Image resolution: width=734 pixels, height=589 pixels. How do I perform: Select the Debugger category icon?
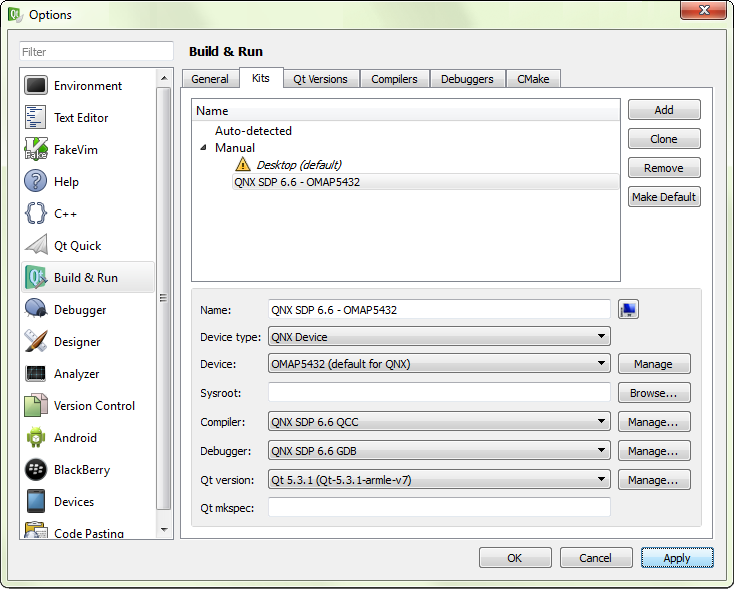coord(37,310)
